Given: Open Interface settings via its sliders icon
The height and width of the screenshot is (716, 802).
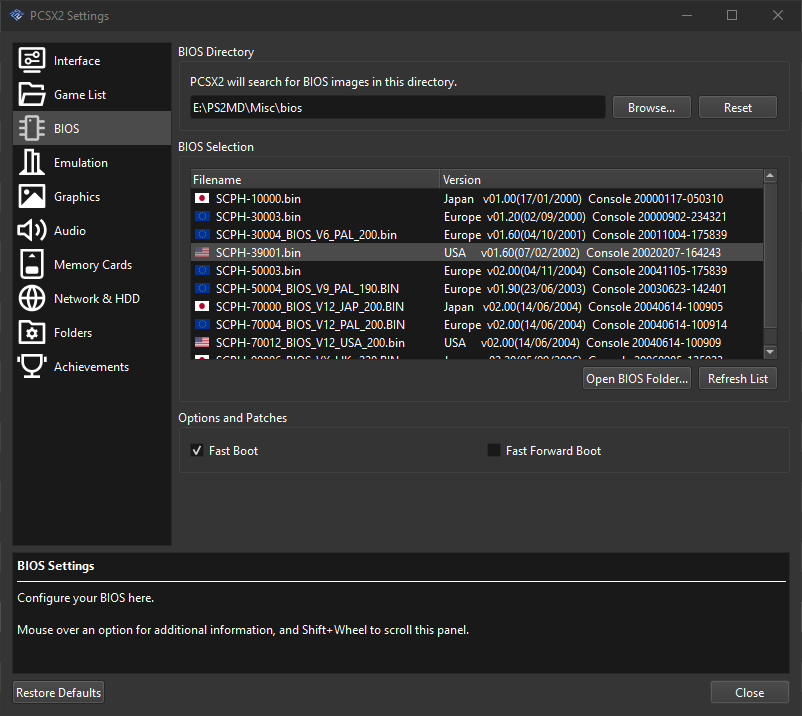Looking at the screenshot, I should click(x=32, y=60).
